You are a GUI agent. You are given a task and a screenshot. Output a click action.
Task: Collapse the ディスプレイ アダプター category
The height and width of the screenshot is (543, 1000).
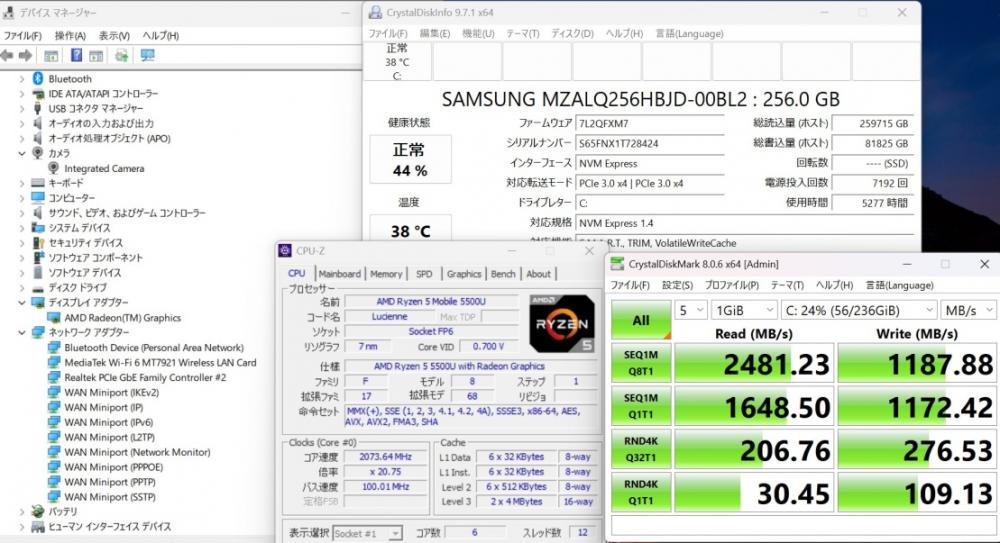point(22,302)
